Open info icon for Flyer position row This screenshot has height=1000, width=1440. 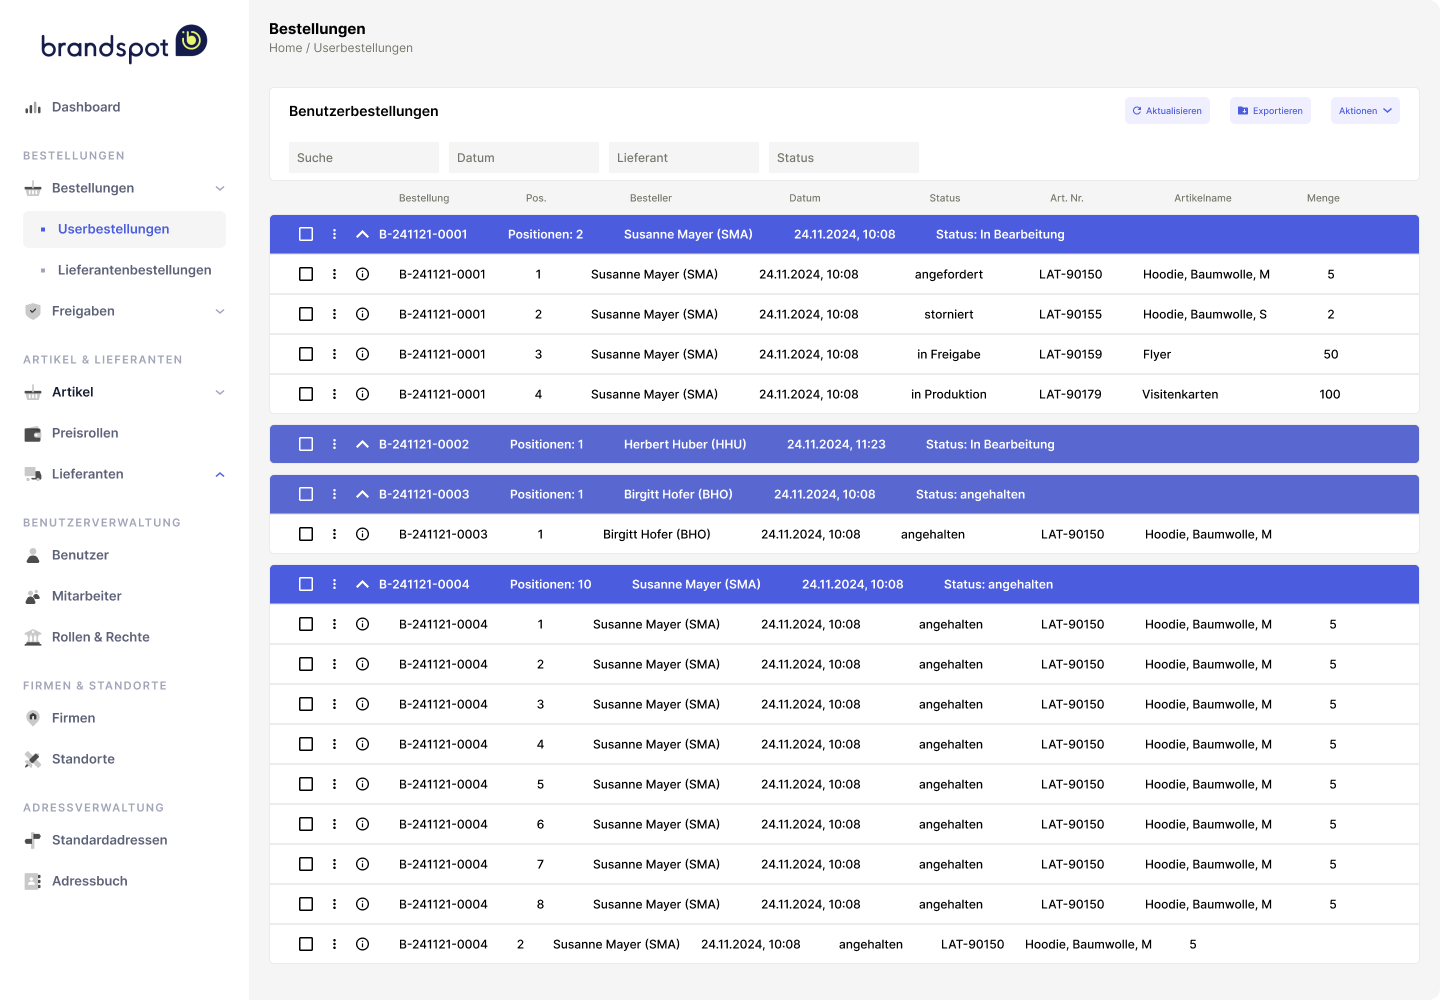[363, 354]
